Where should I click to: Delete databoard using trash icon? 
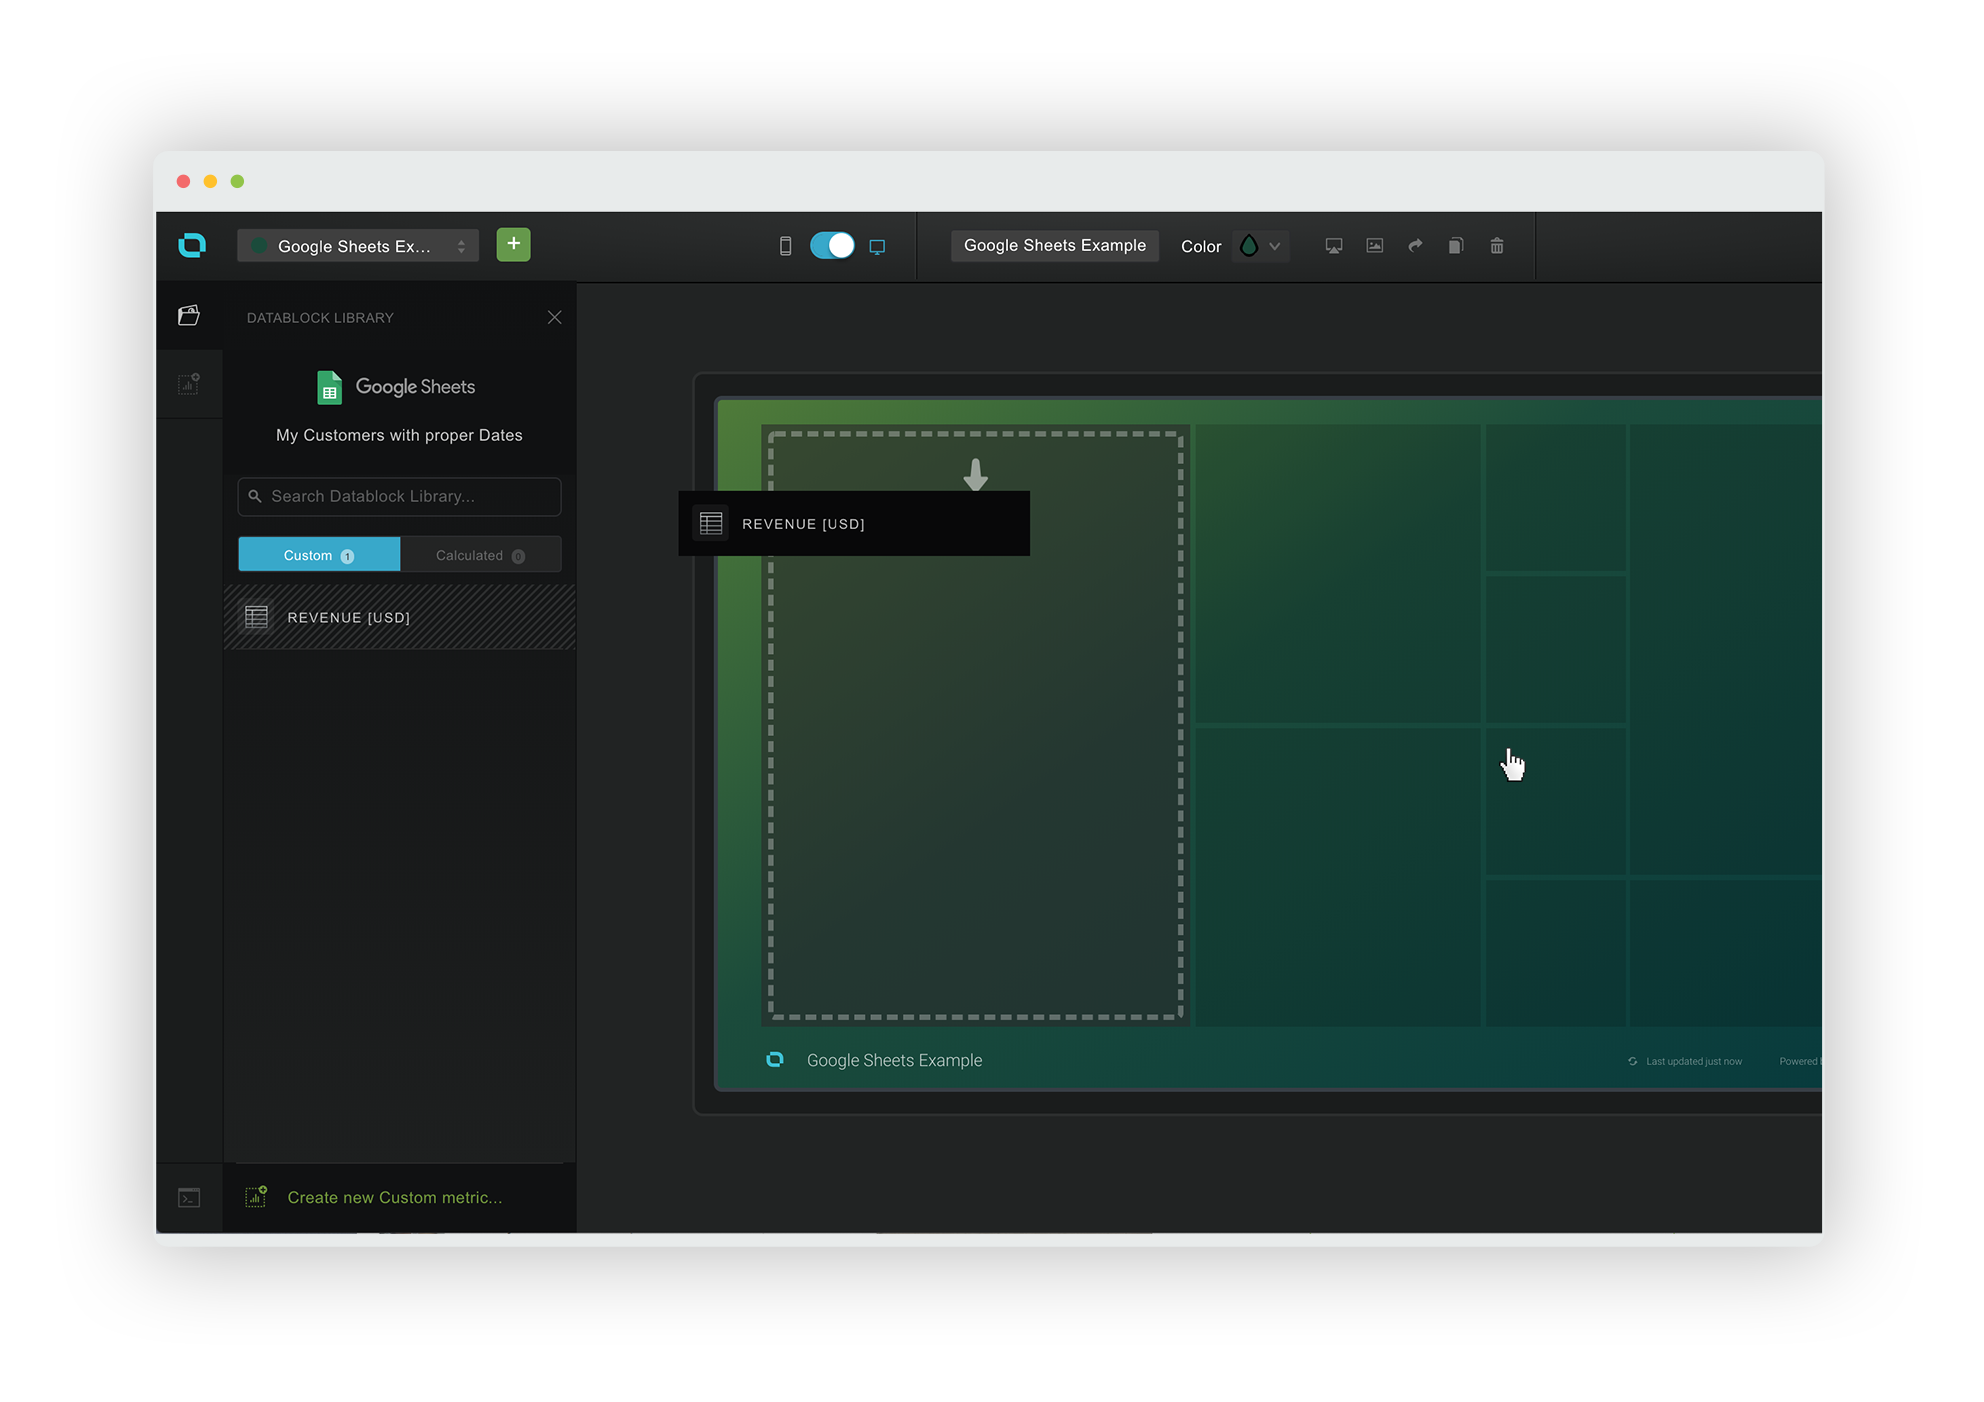(1497, 246)
